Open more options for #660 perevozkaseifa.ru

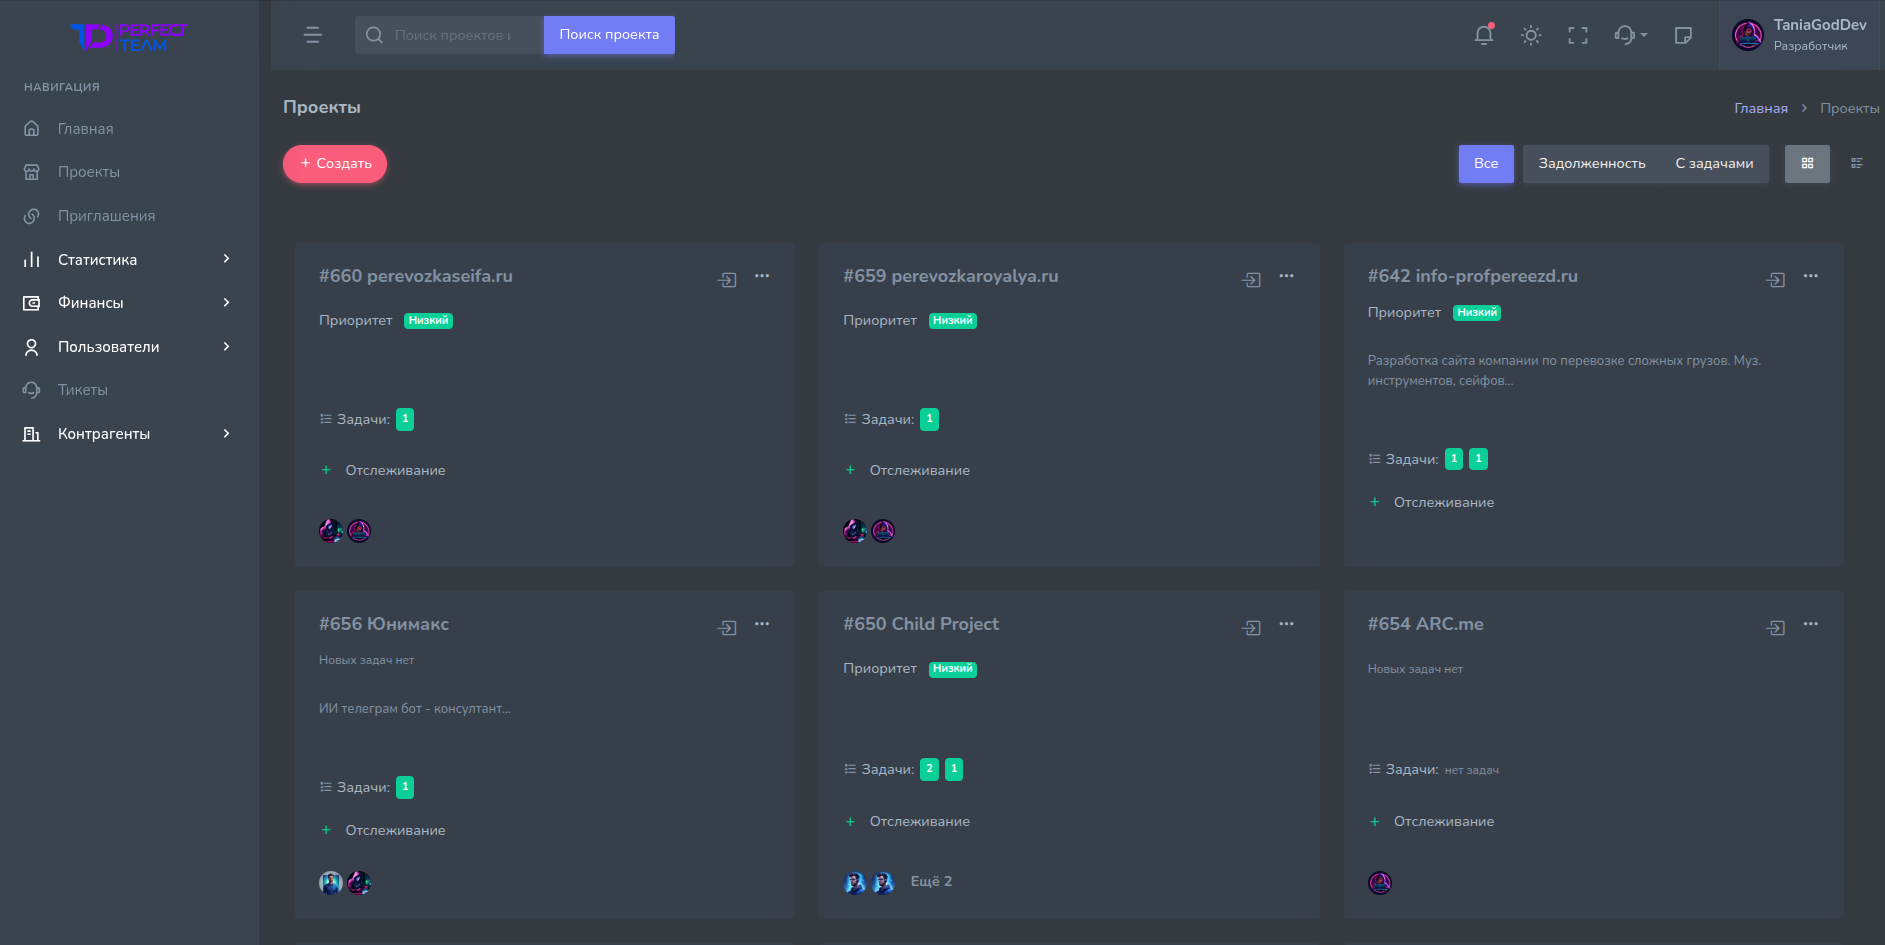[762, 276]
